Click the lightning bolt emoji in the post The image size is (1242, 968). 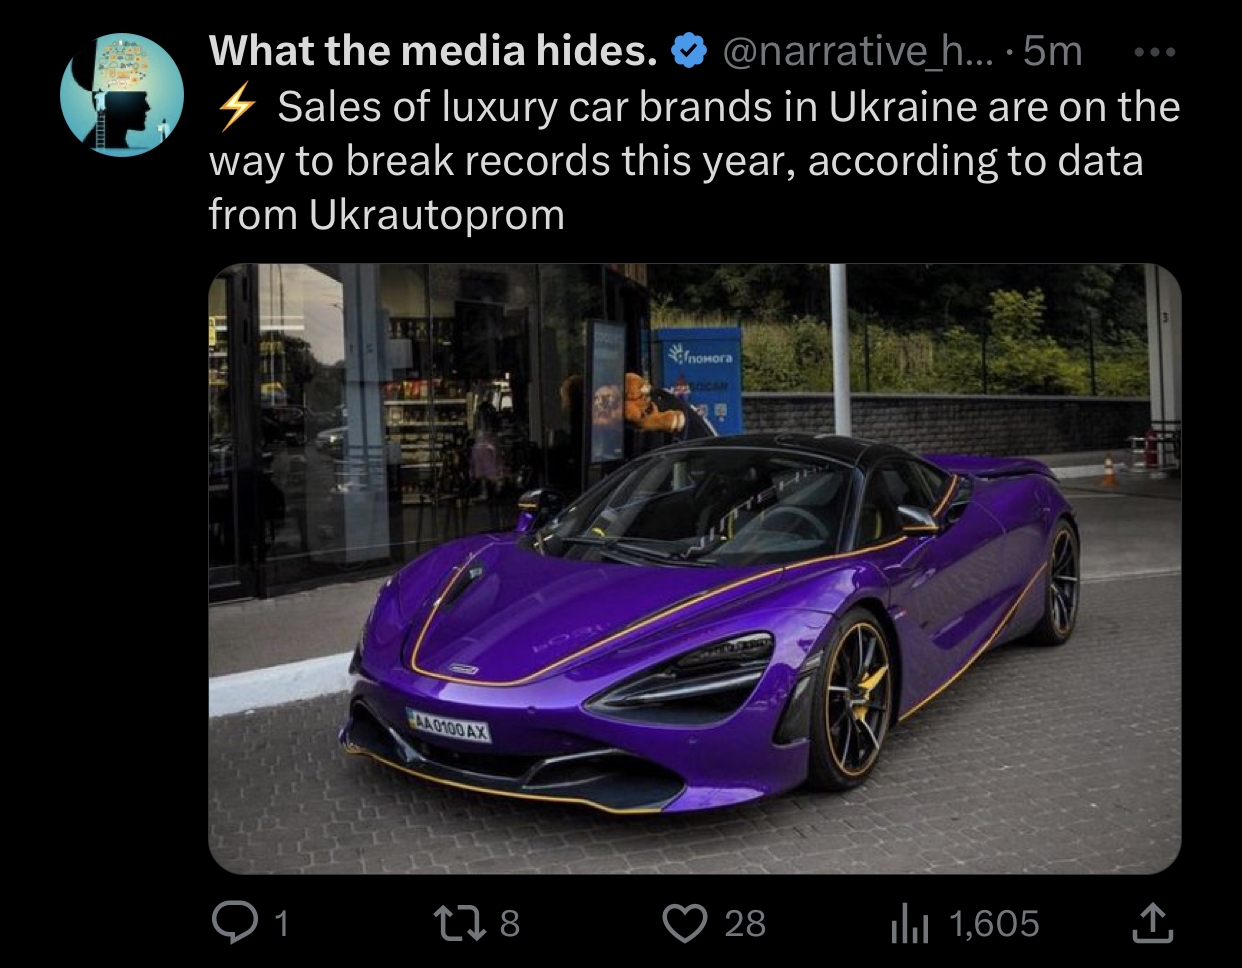click(x=237, y=107)
